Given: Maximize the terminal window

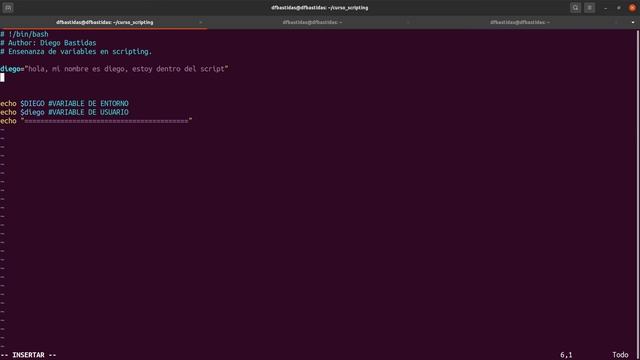Looking at the screenshot, I should (x=619, y=8).
